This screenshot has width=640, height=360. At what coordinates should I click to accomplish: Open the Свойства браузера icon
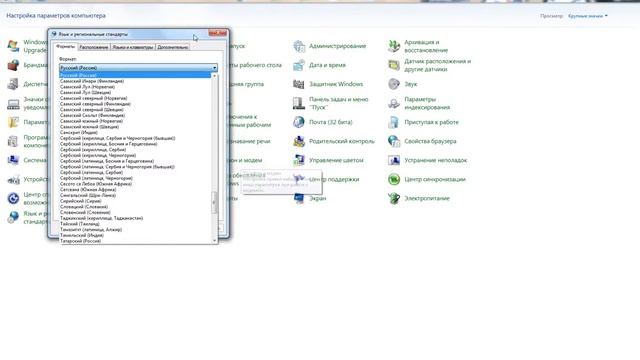[x=394, y=141]
